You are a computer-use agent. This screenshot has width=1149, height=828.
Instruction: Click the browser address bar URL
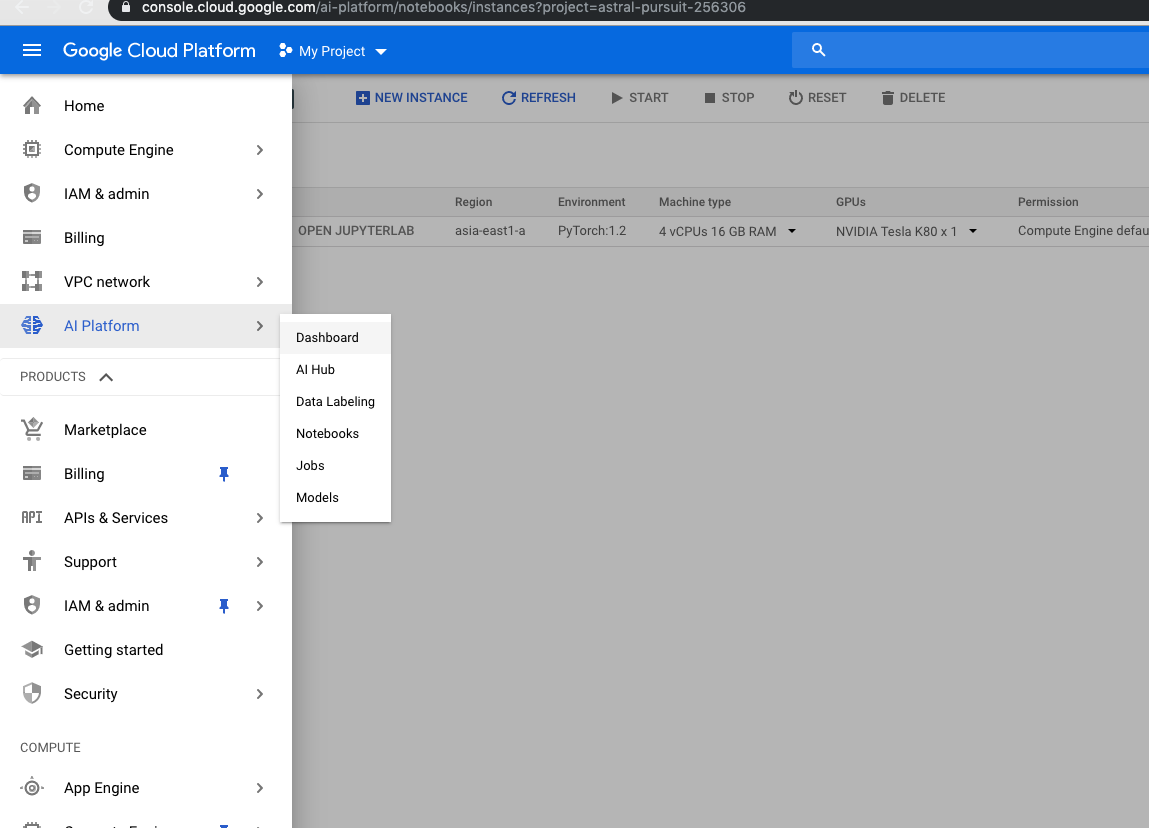(x=443, y=8)
